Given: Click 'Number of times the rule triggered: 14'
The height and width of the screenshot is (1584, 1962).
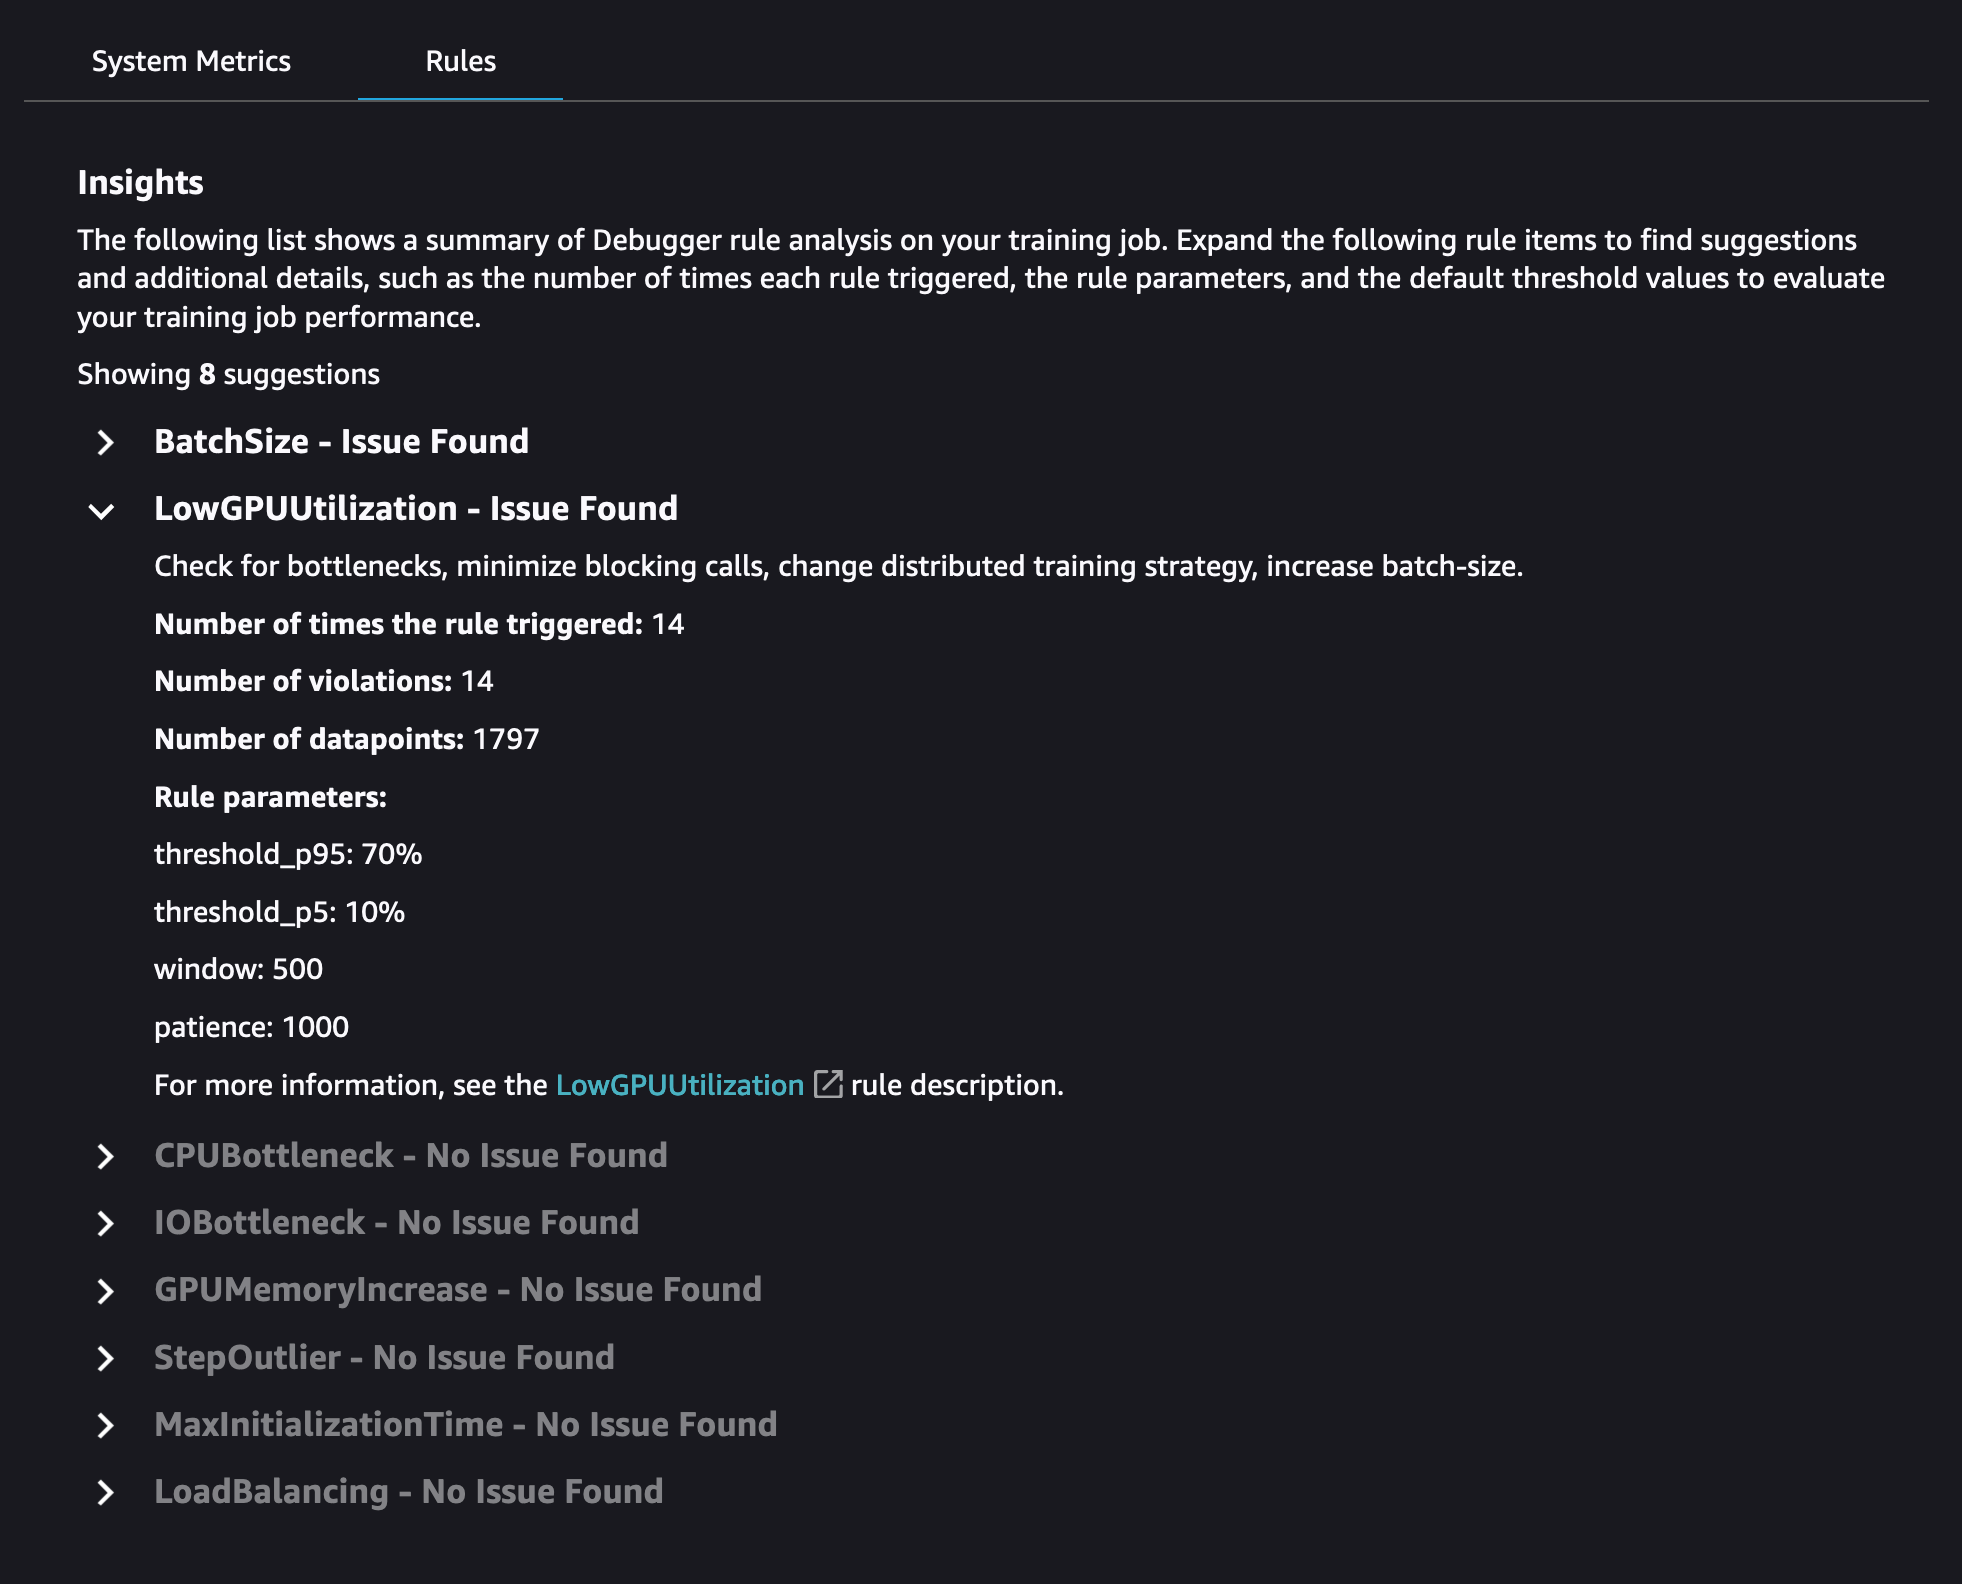Looking at the screenshot, I should click(x=419, y=624).
